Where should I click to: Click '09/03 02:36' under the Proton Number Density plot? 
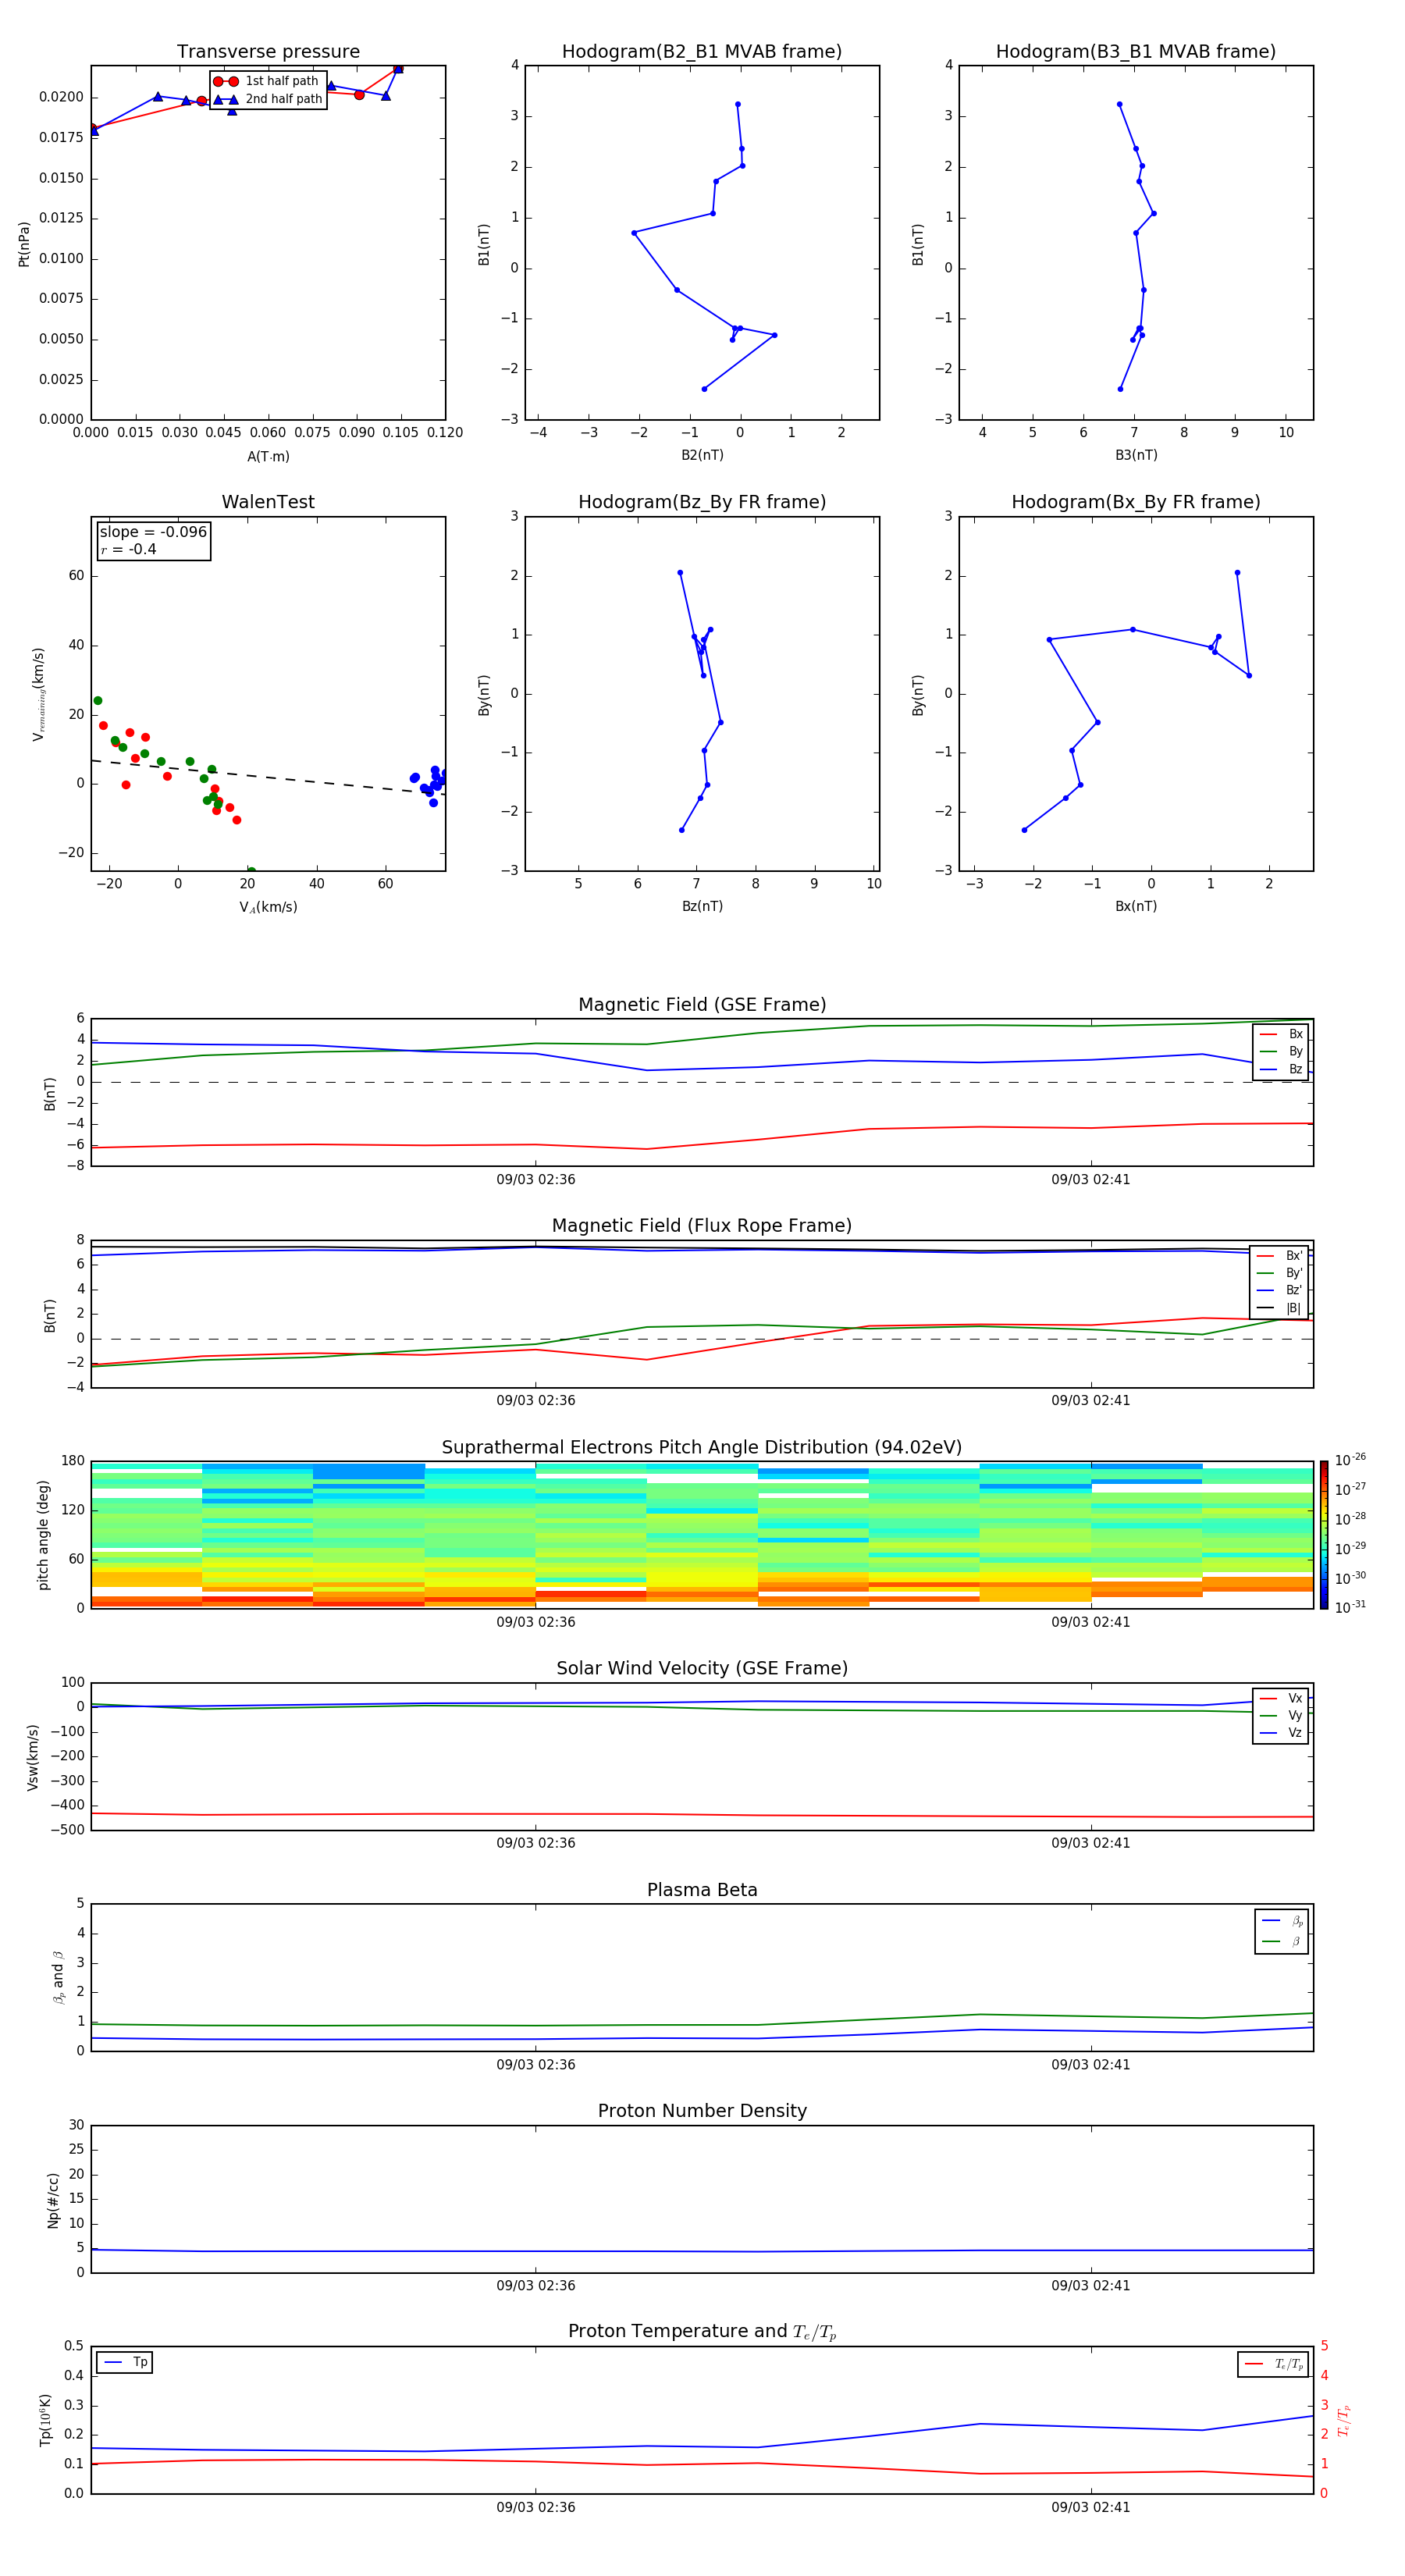(x=536, y=2286)
